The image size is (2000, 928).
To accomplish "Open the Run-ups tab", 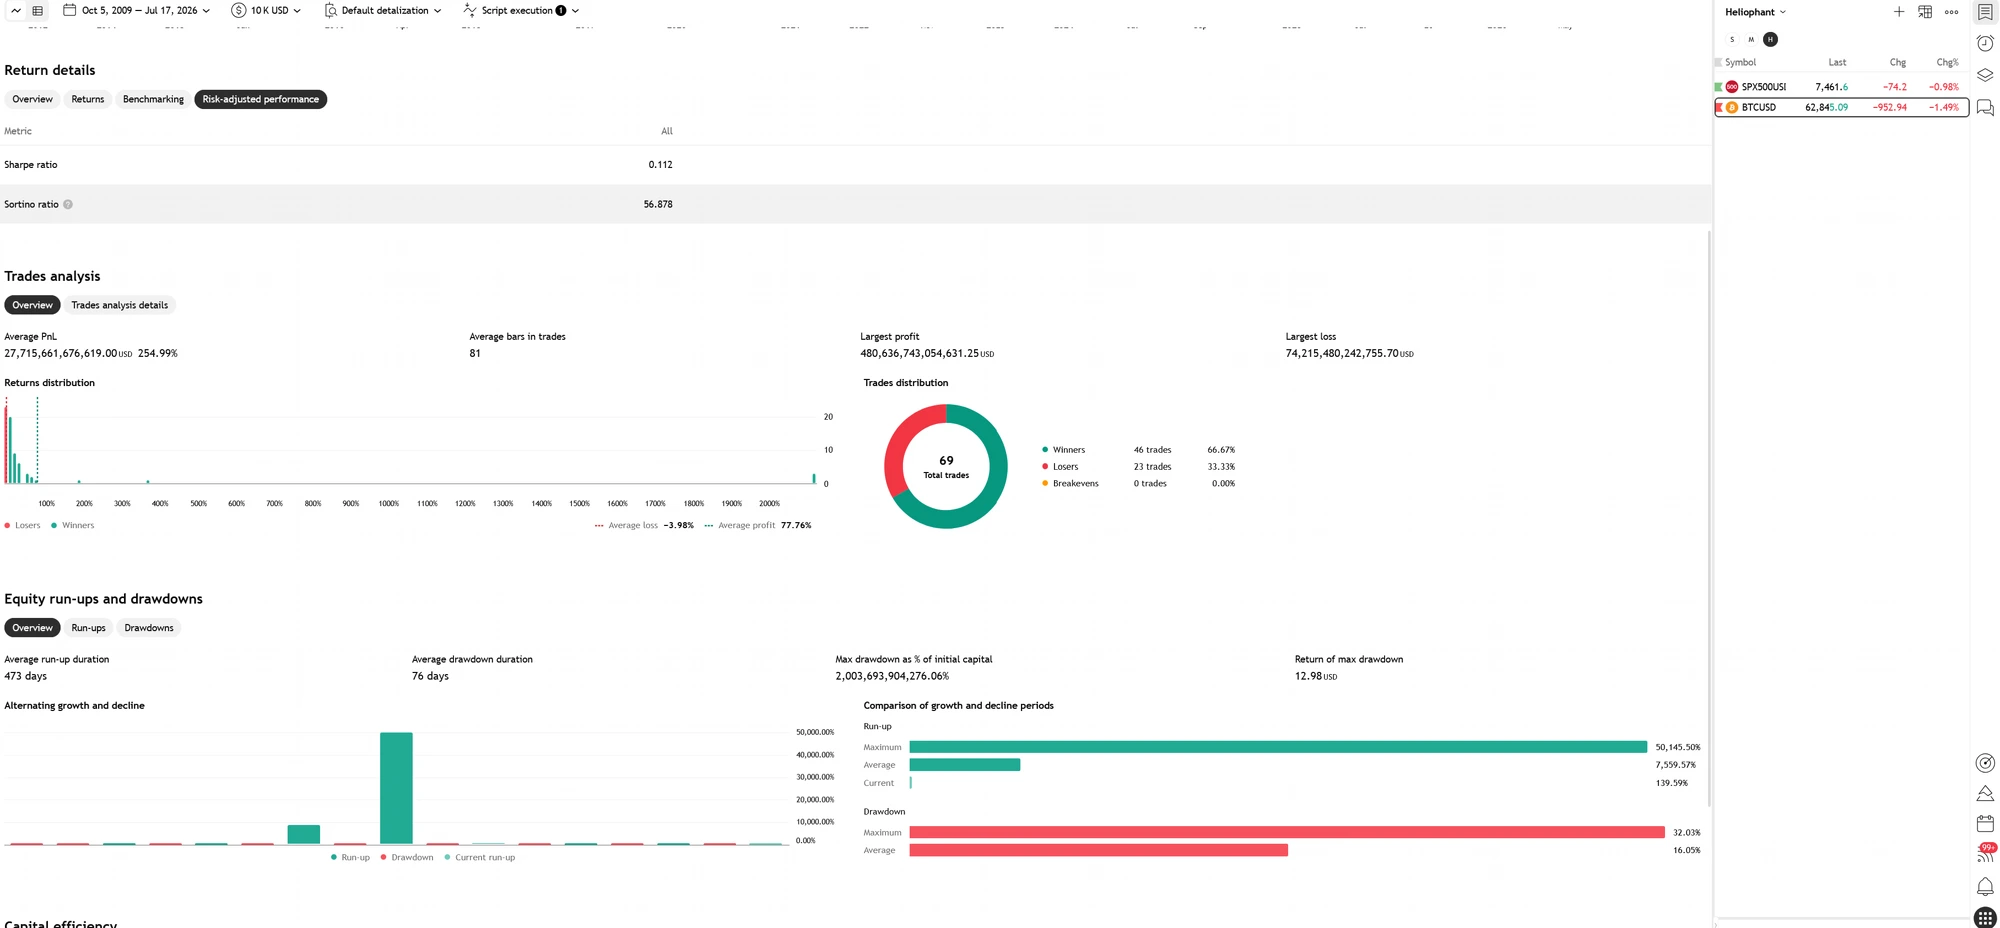I will coord(88,628).
